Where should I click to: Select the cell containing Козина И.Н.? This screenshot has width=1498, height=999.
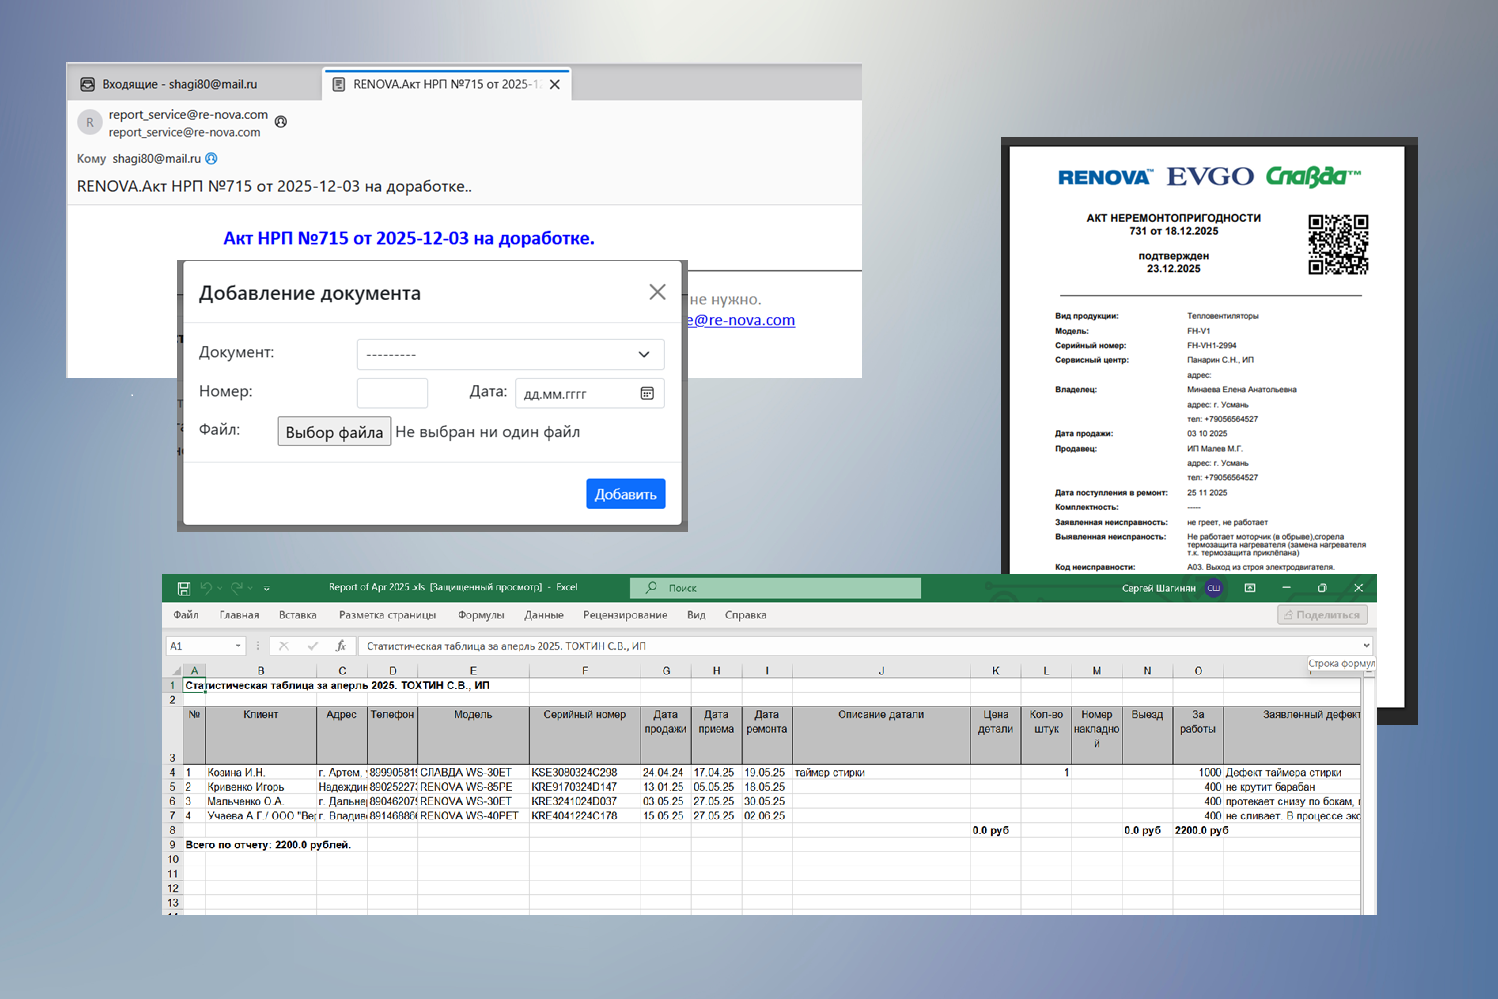pyautogui.click(x=261, y=773)
